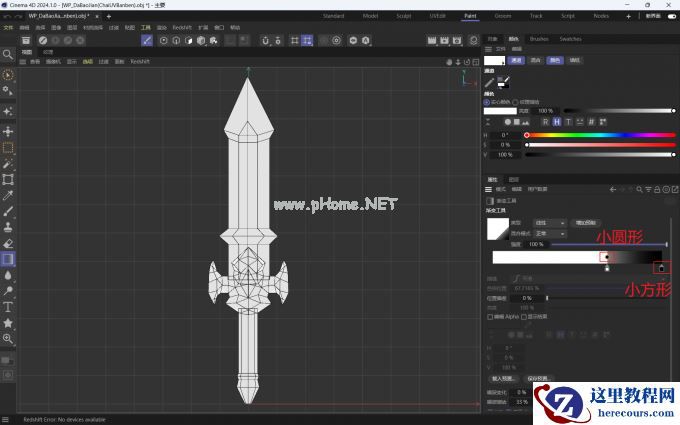
Task: Click the load preset button
Action: point(503,379)
